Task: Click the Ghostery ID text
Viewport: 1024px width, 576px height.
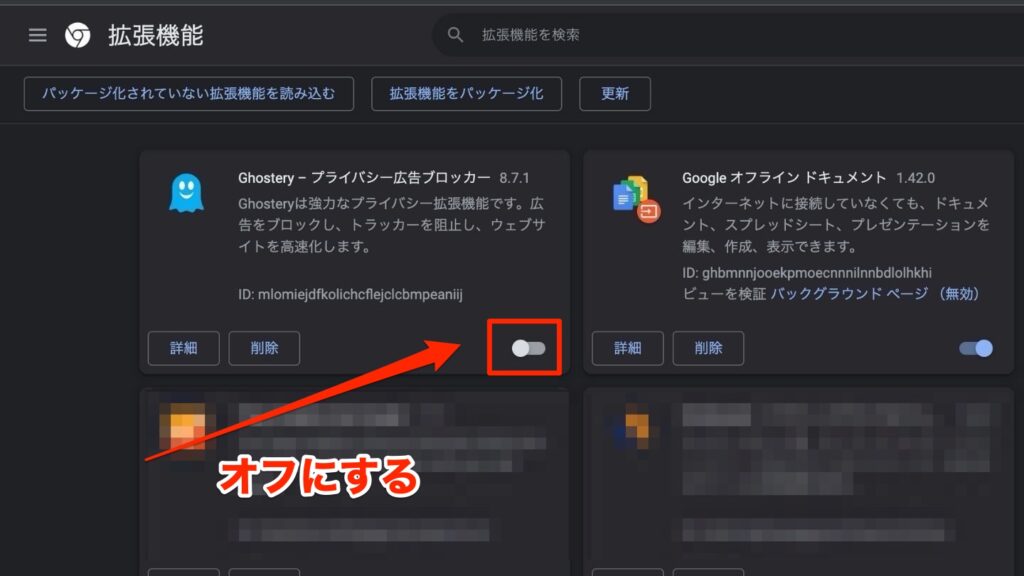Action: [x=350, y=295]
